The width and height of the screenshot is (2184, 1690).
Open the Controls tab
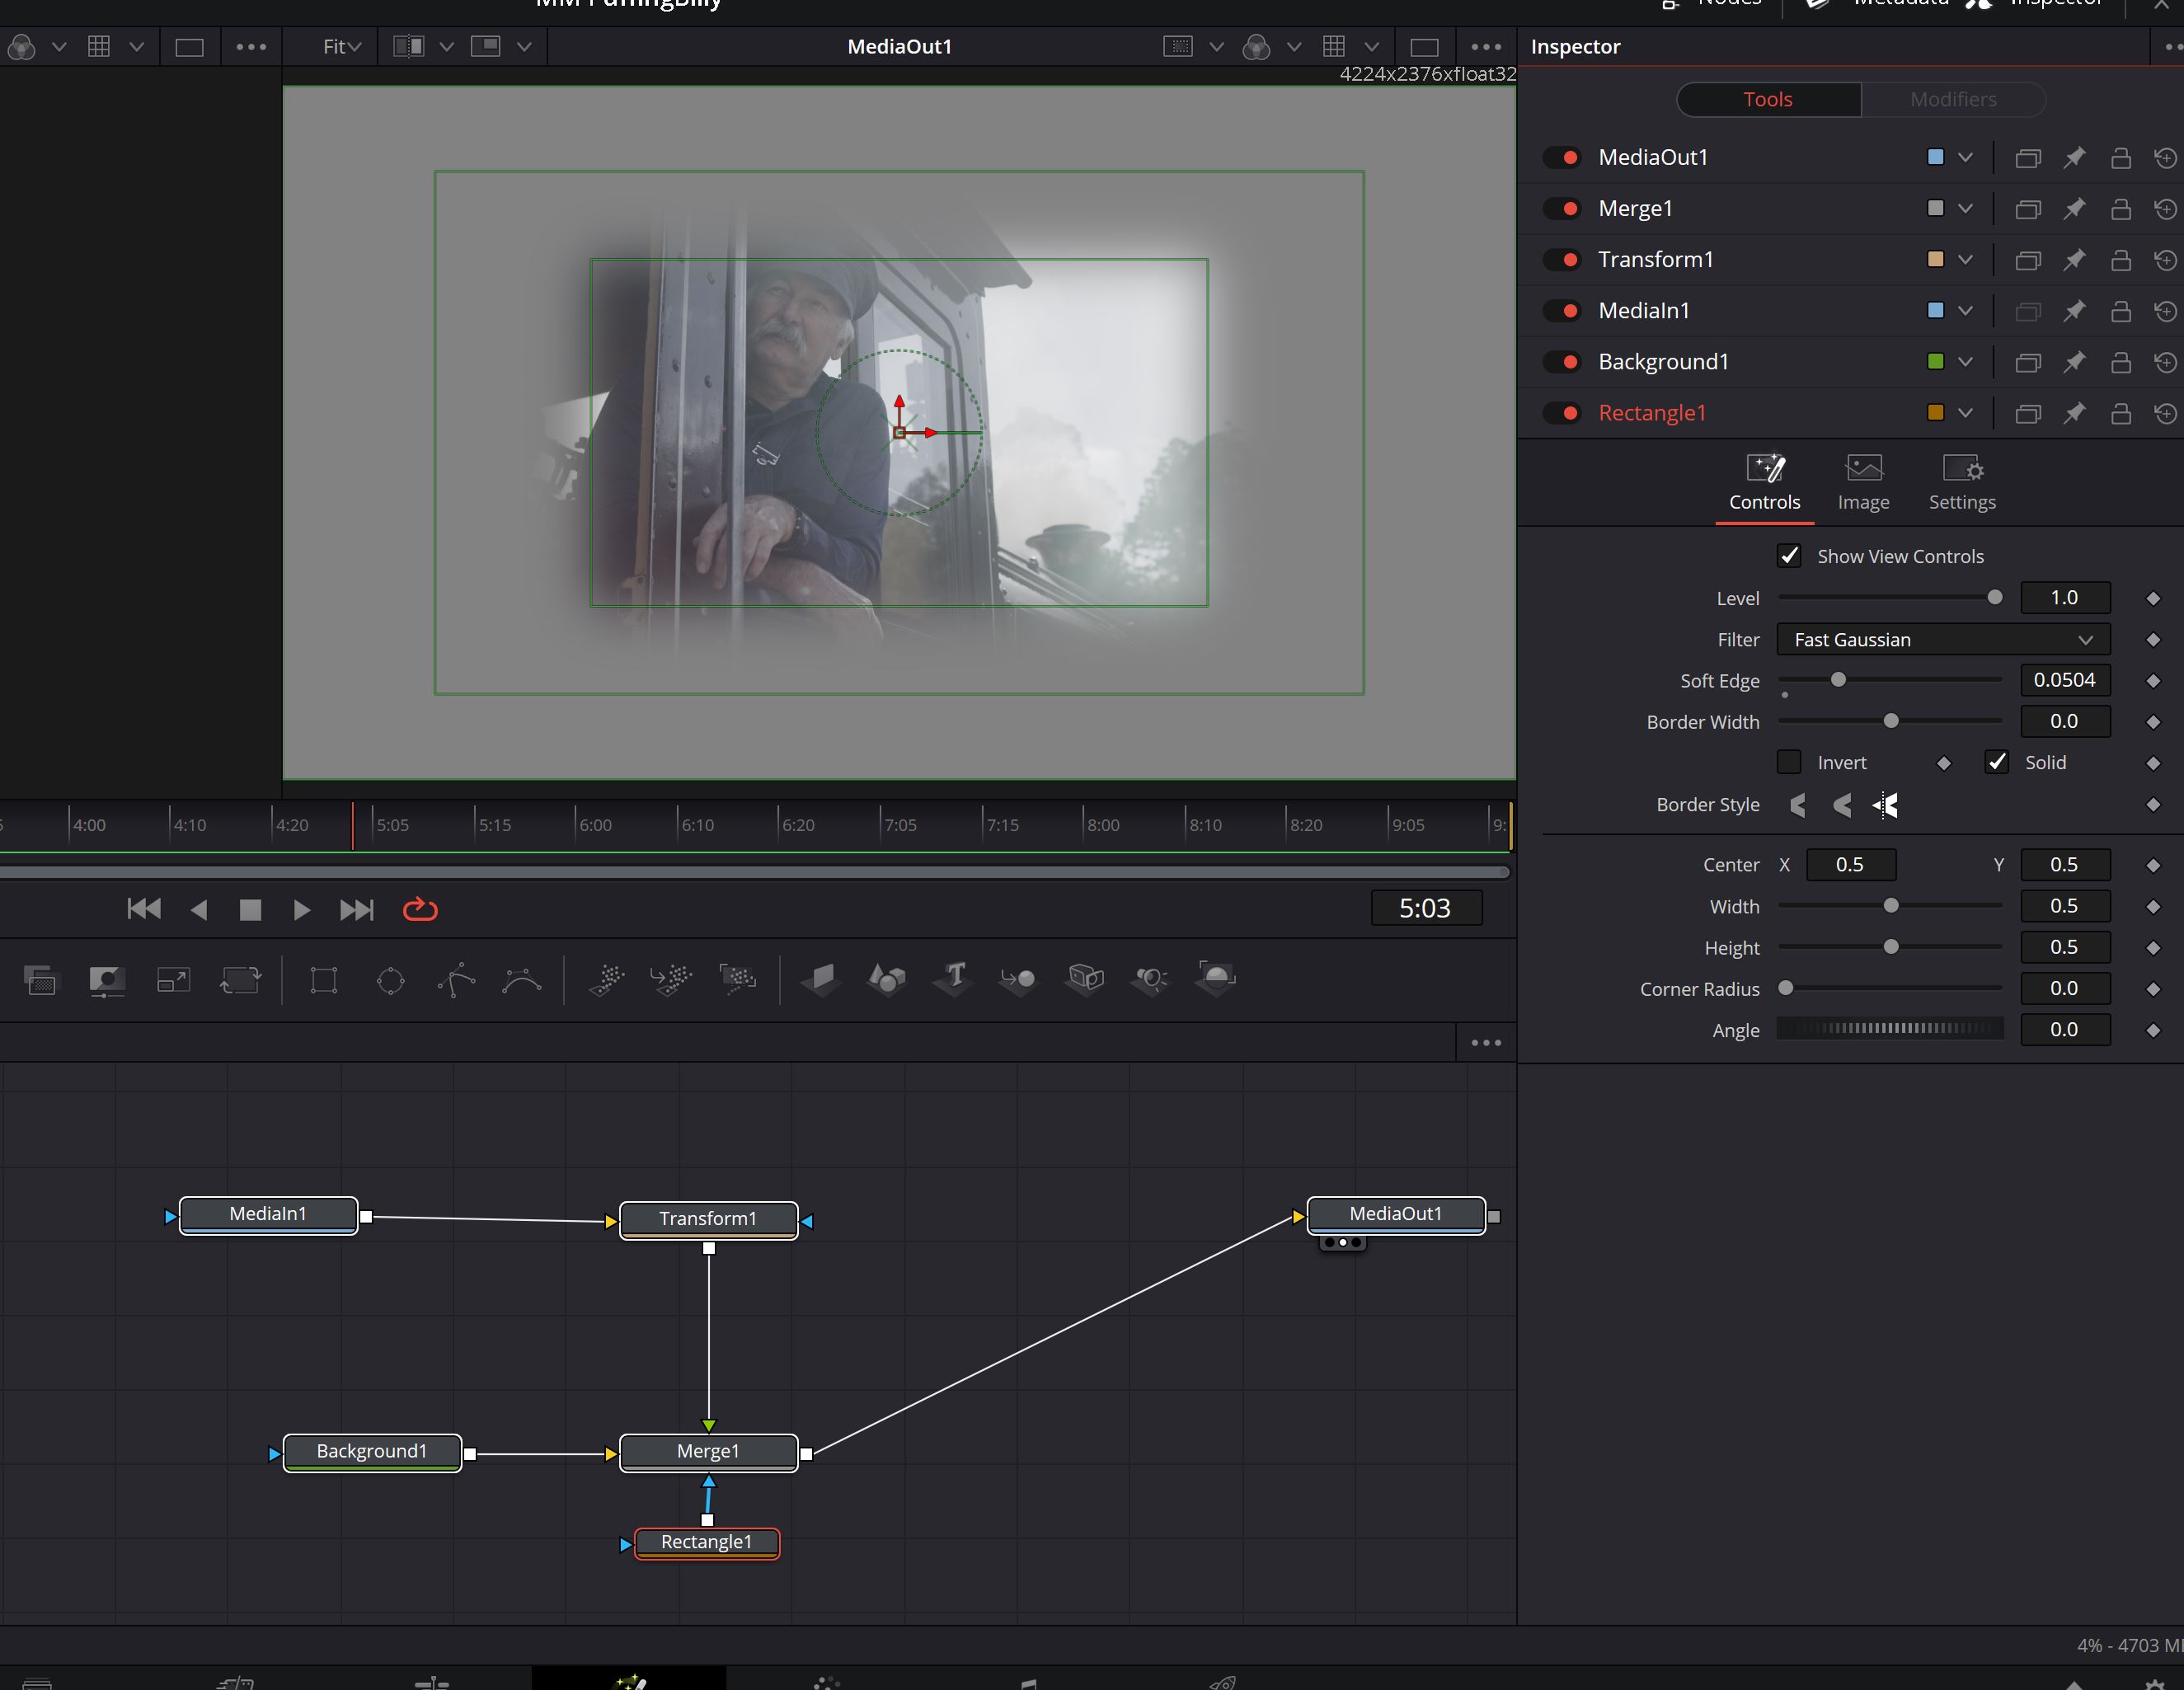(1764, 483)
